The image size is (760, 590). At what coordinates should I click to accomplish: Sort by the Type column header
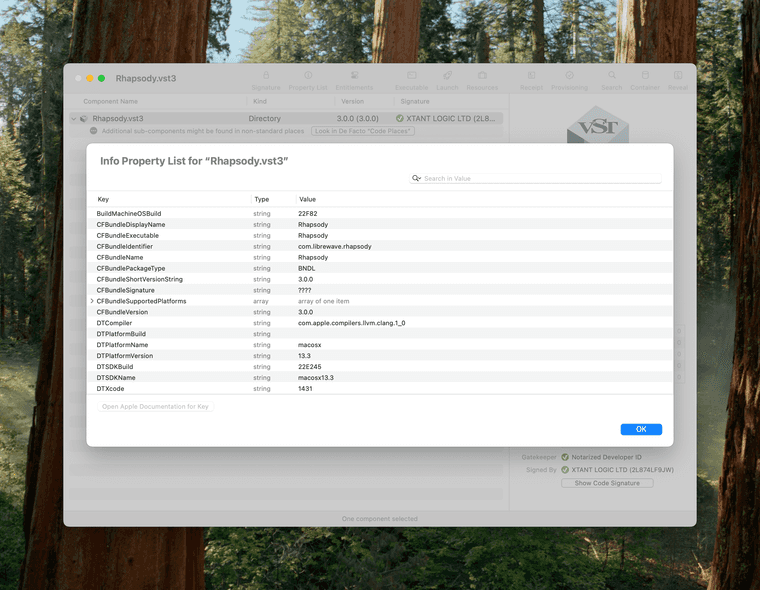click(x=261, y=199)
